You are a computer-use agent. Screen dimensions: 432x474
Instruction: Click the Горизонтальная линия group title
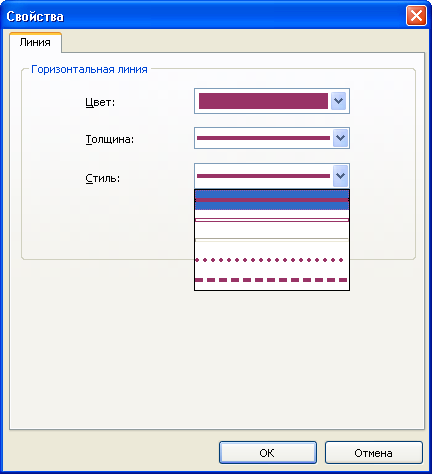89,69
